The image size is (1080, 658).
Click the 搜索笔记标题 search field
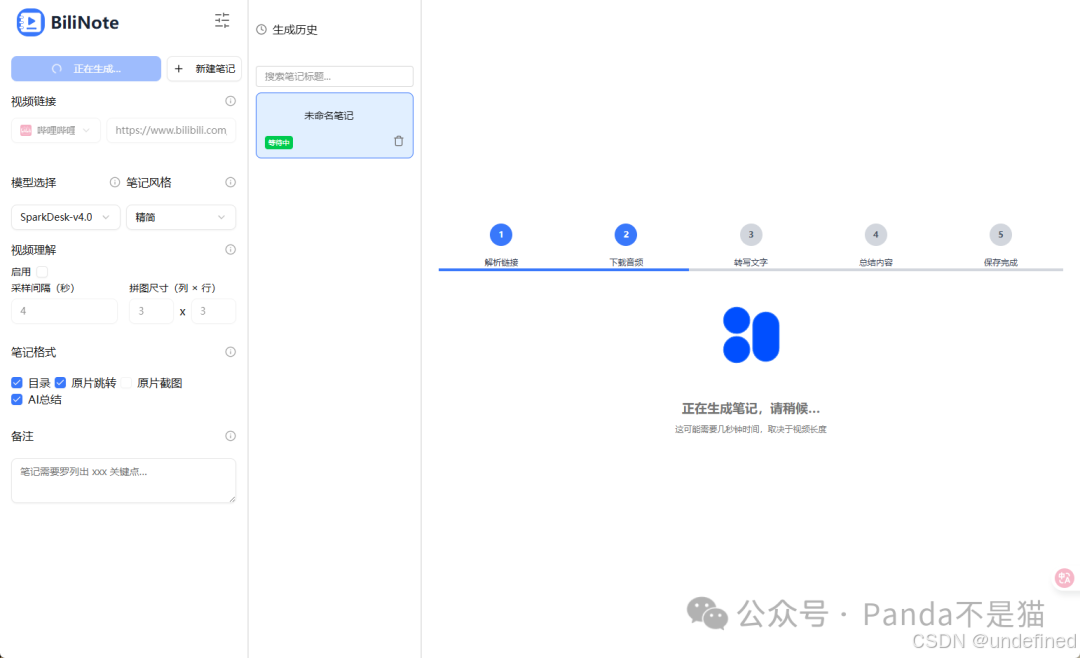point(335,76)
